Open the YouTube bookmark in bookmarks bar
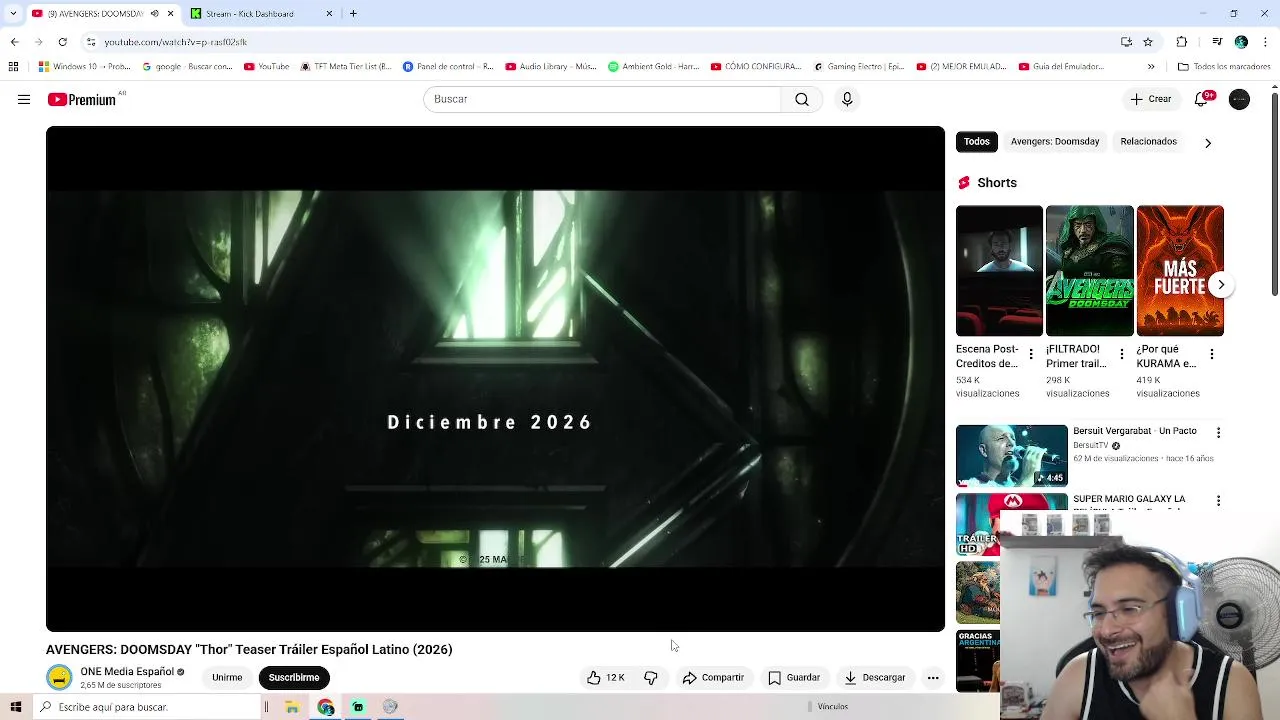 pos(266,67)
